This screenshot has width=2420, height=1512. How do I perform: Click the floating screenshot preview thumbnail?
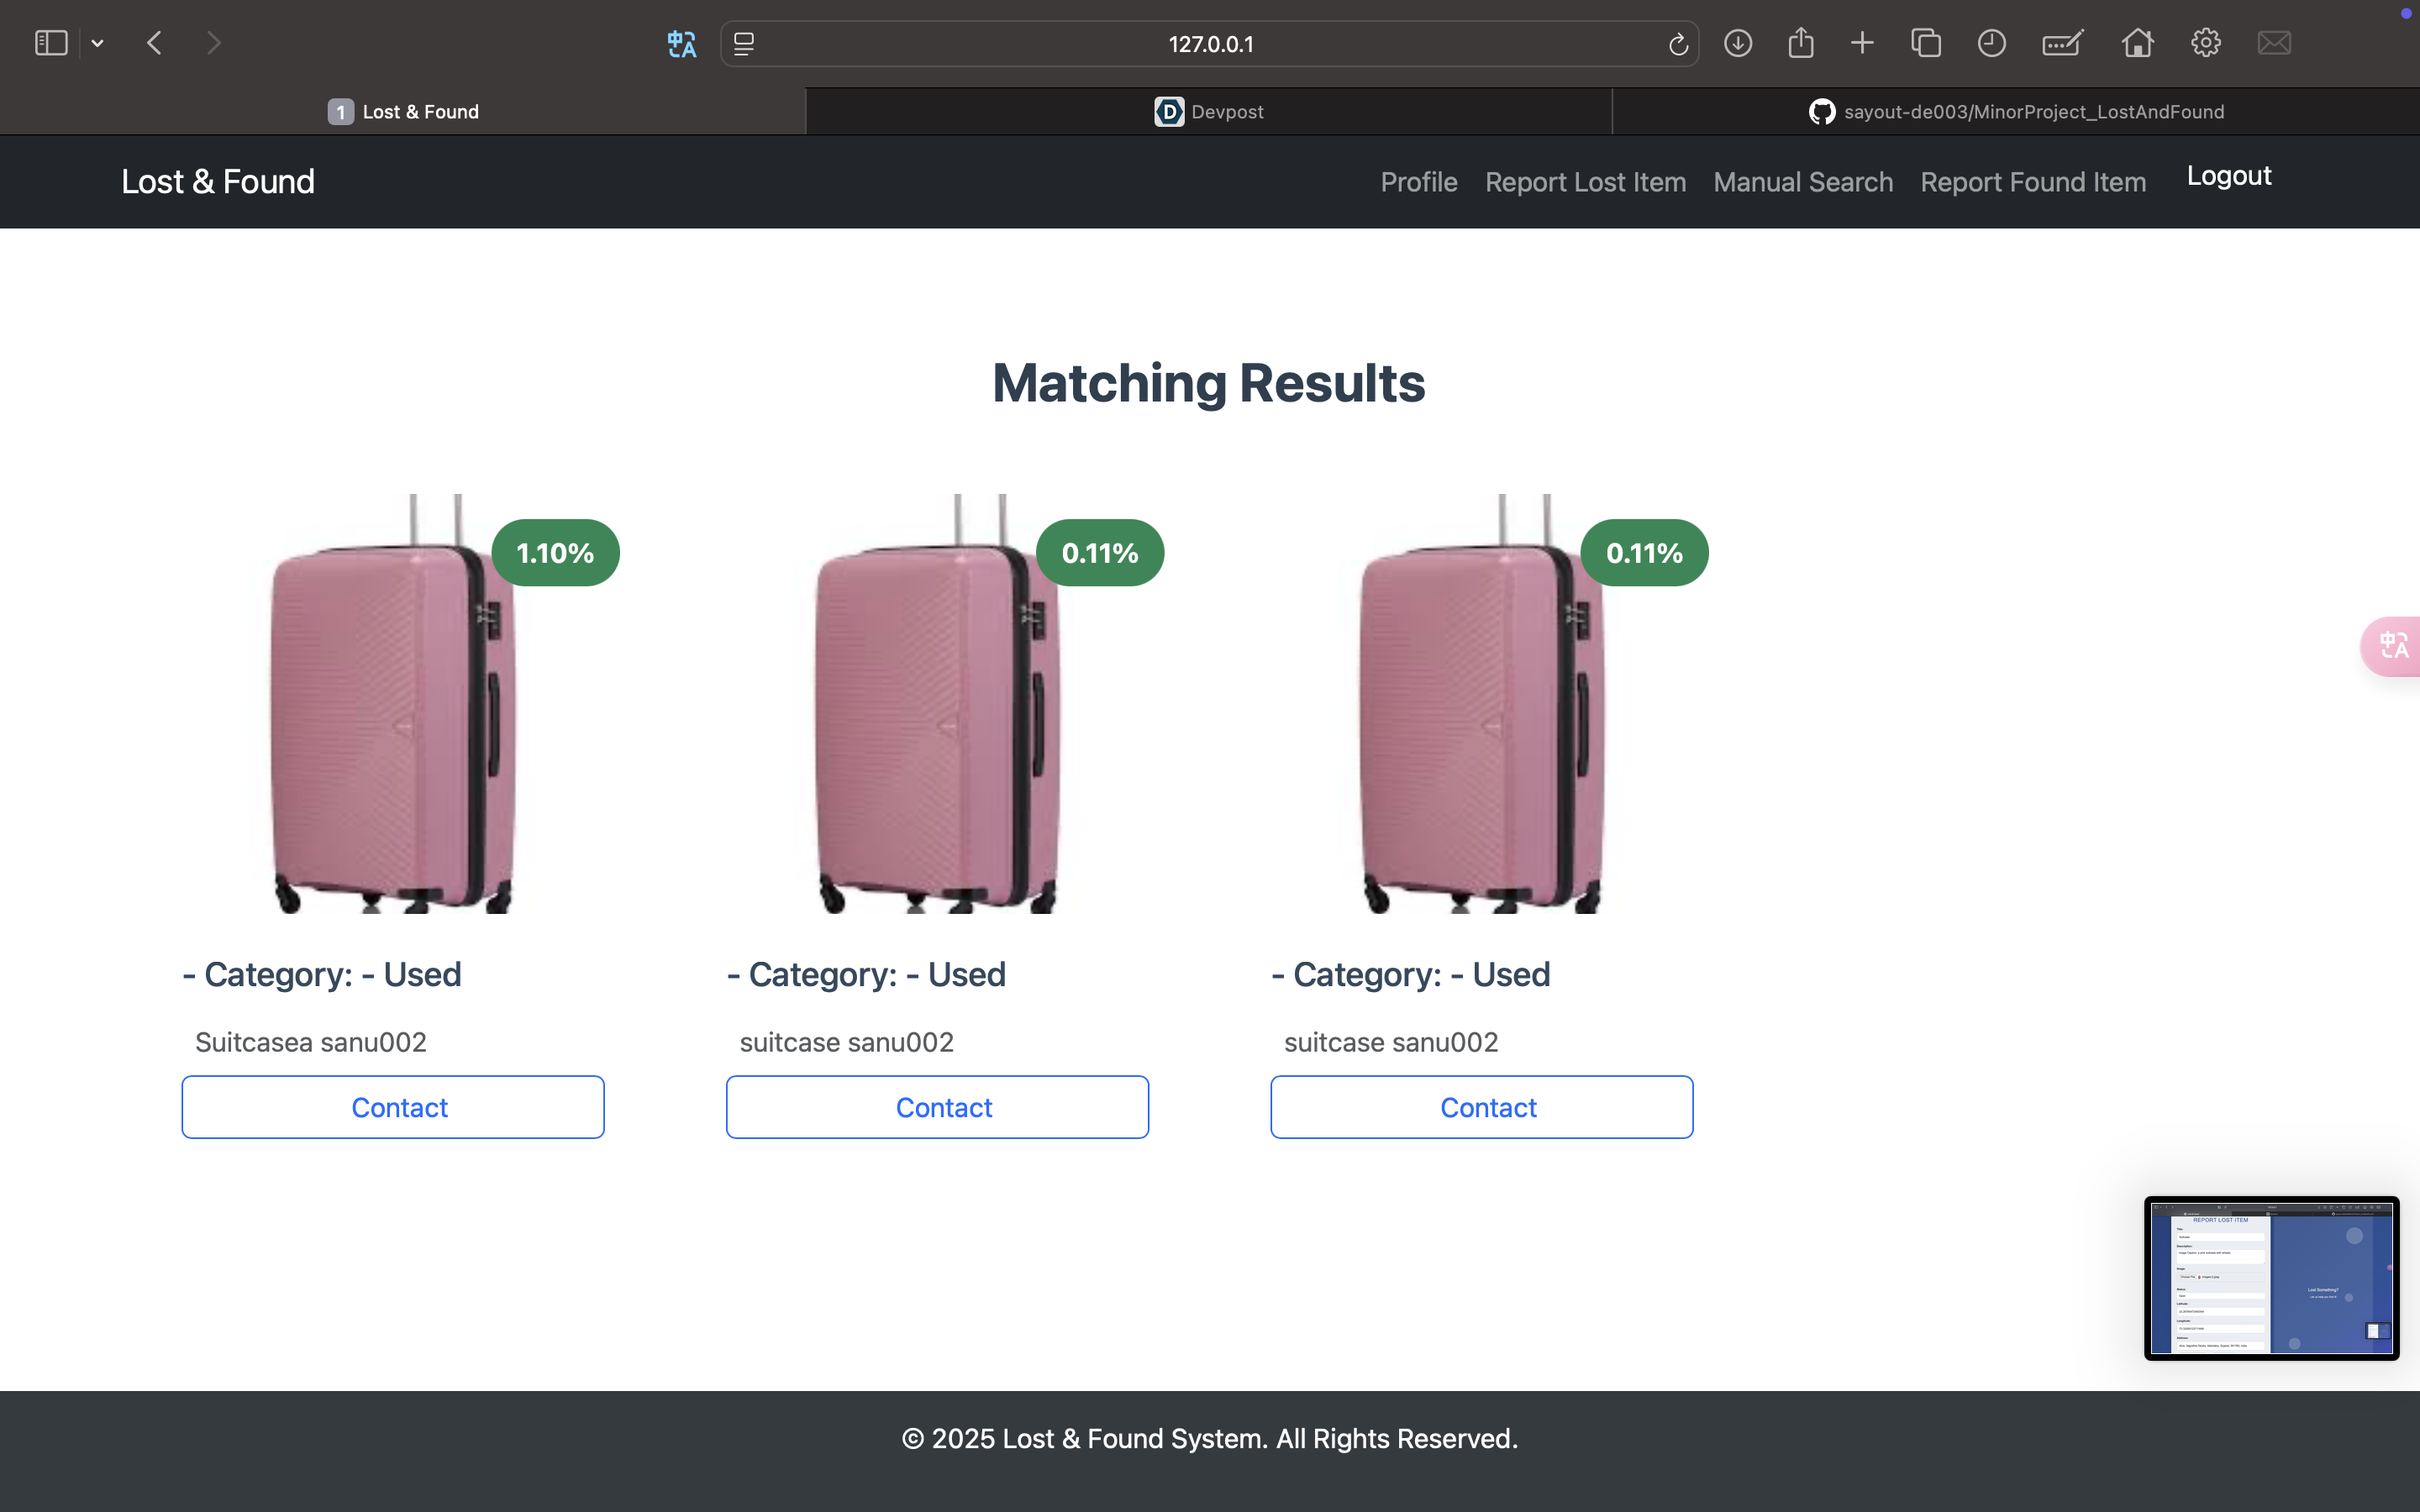tap(2271, 1278)
